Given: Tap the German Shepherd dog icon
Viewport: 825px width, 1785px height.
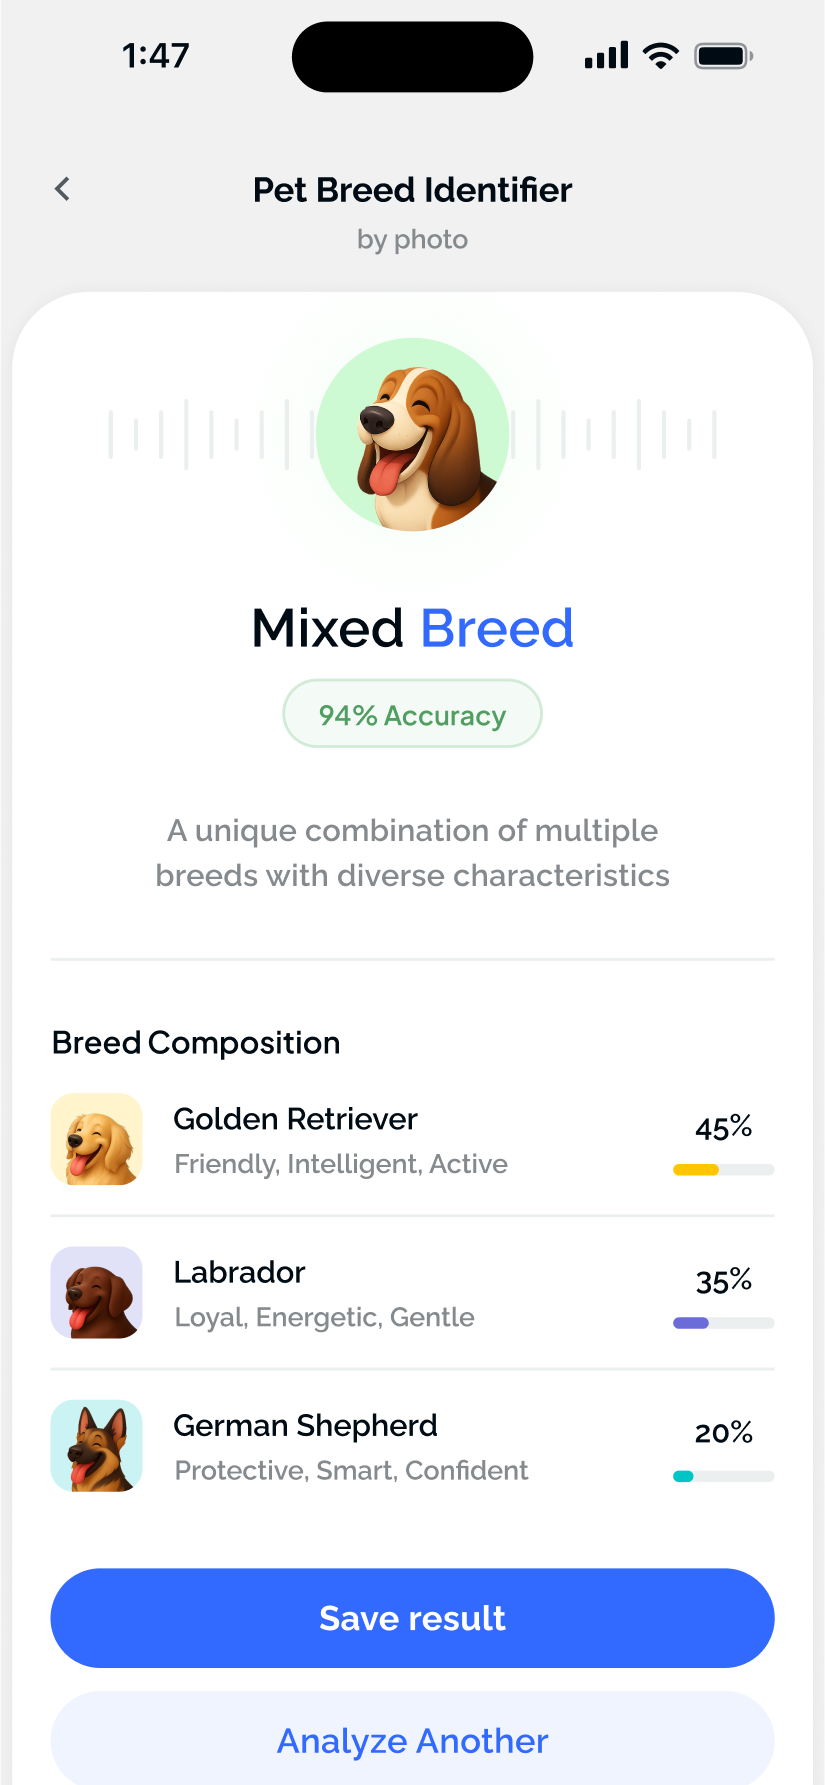Looking at the screenshot, I should tap(97, 1445).
